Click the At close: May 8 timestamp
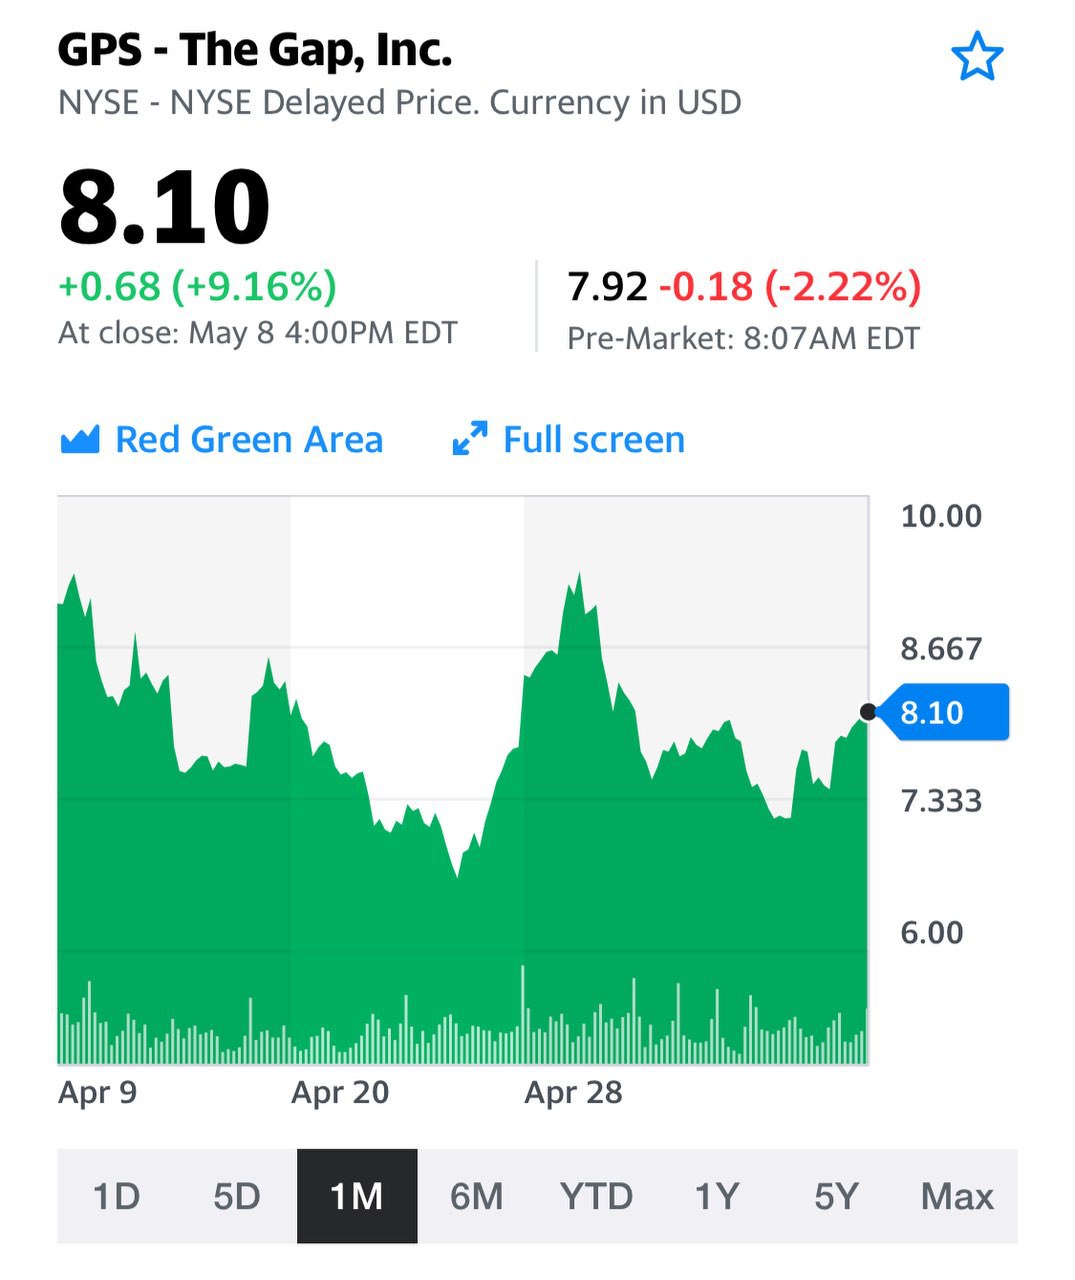Screen dimensions: 1075x1280 [x=258, y=332]
